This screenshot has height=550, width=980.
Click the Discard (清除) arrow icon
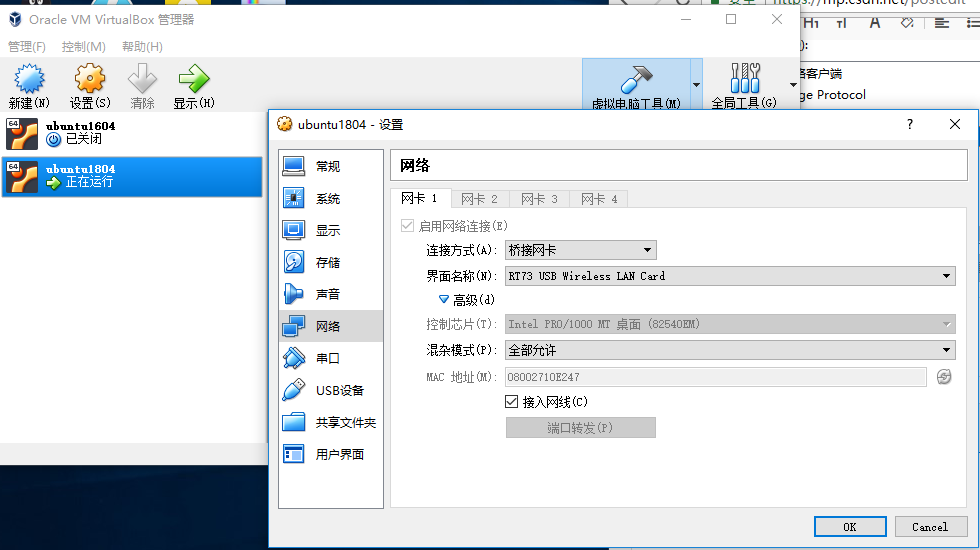click(x=142, y=79)
